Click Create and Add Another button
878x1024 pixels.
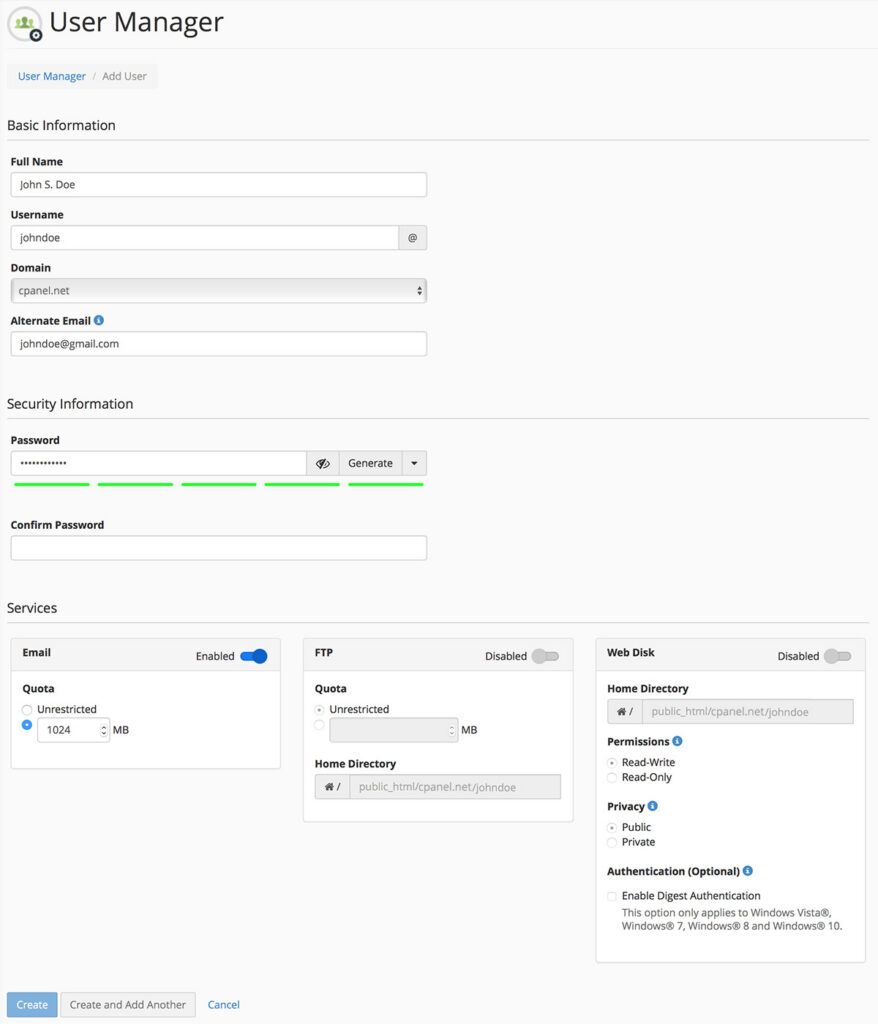pyautogui.click(x=127, y=1005)
